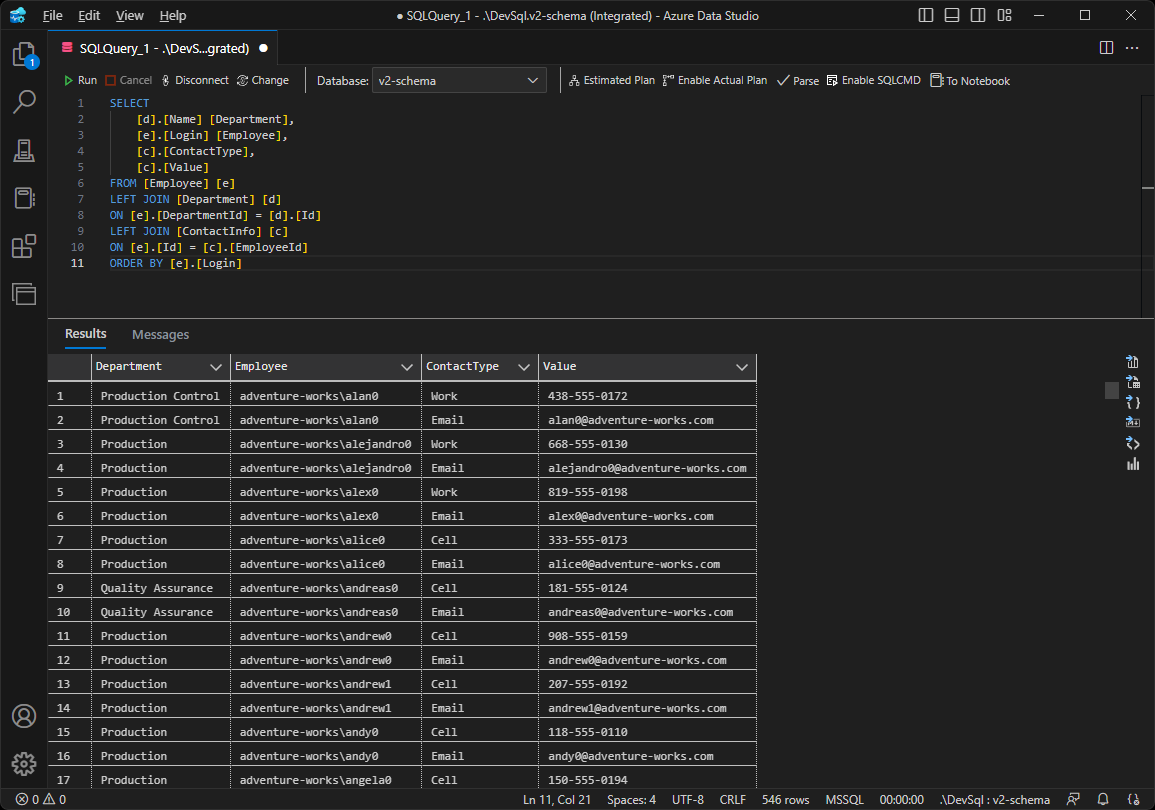Open the Database dropdown v2-schema
Viewport: 1155px width, 810px height.
click(x=459, y=80)
